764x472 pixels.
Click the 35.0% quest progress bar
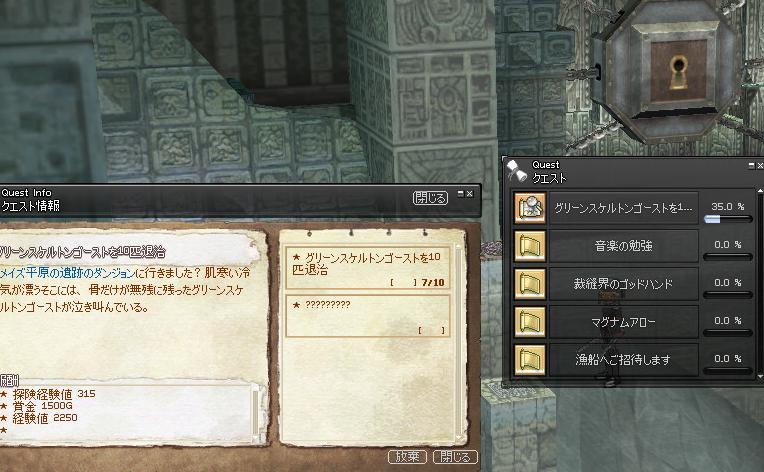pos(728,219)
